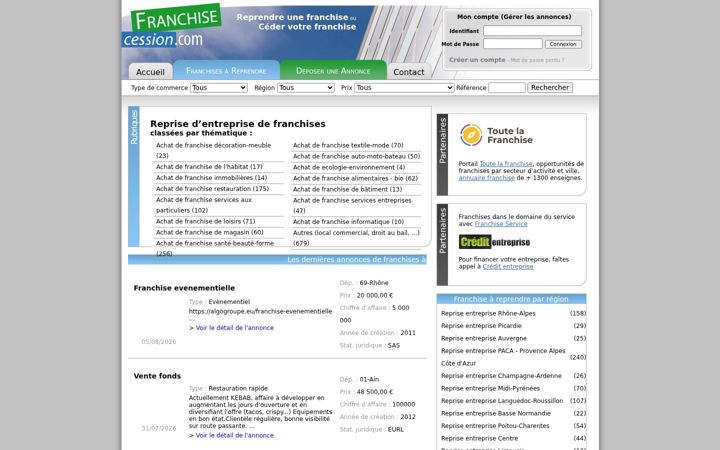Open the Franchise evenementielle listing title
The width and height of the screenshot is (720, 450).
pos(184,288)
